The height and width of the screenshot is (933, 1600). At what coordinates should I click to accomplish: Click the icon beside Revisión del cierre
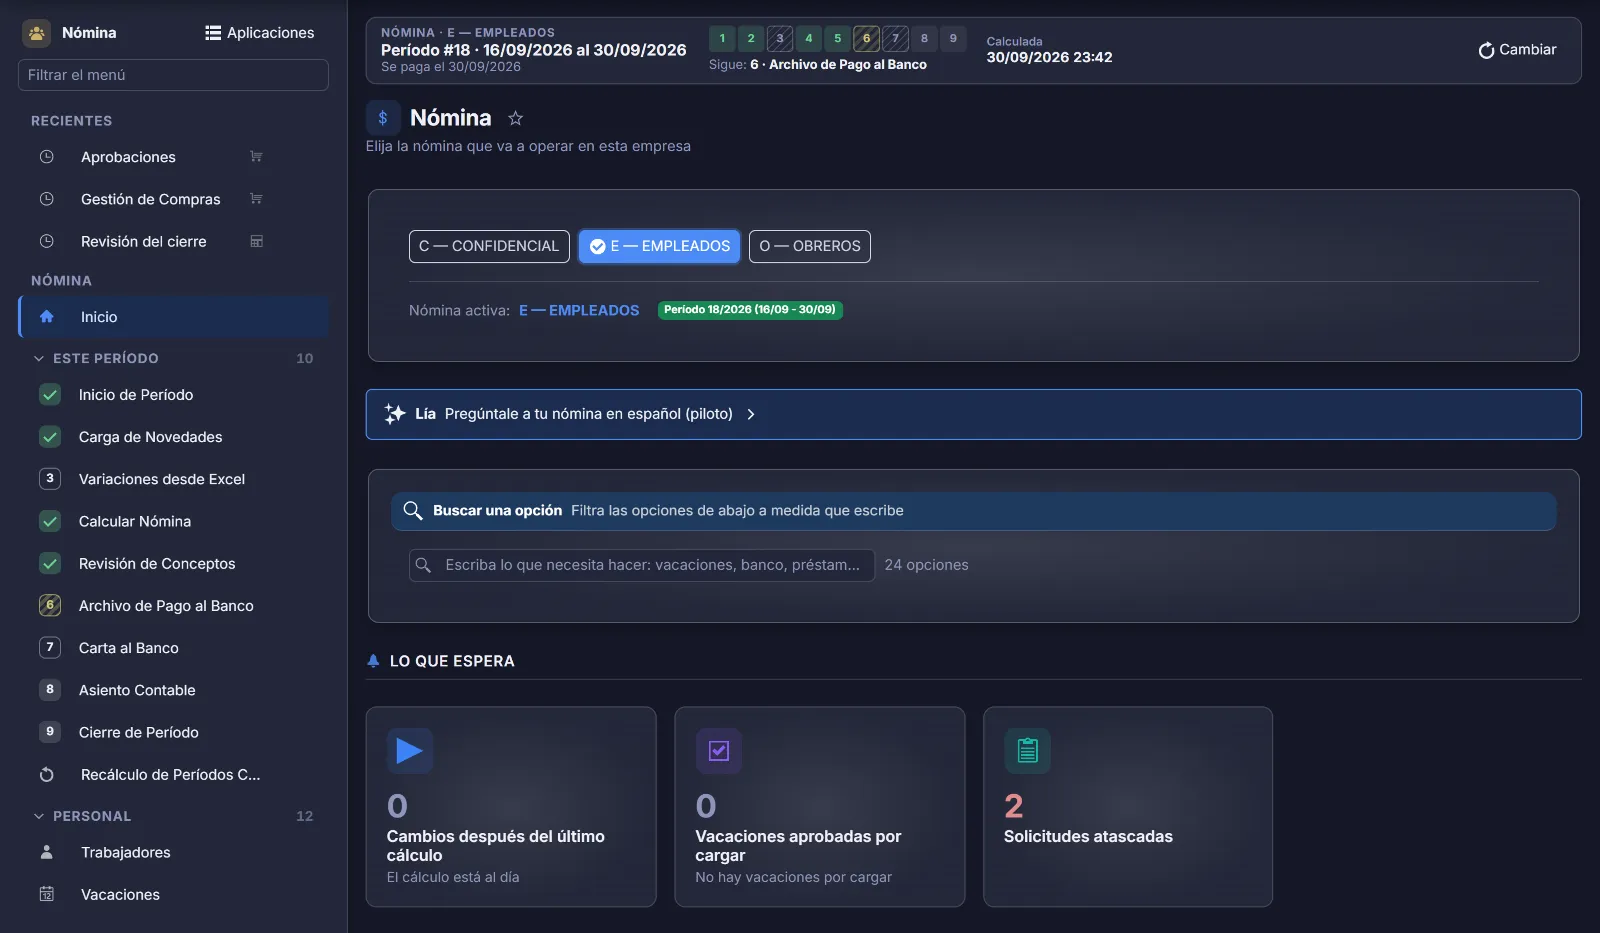[256, 241]
